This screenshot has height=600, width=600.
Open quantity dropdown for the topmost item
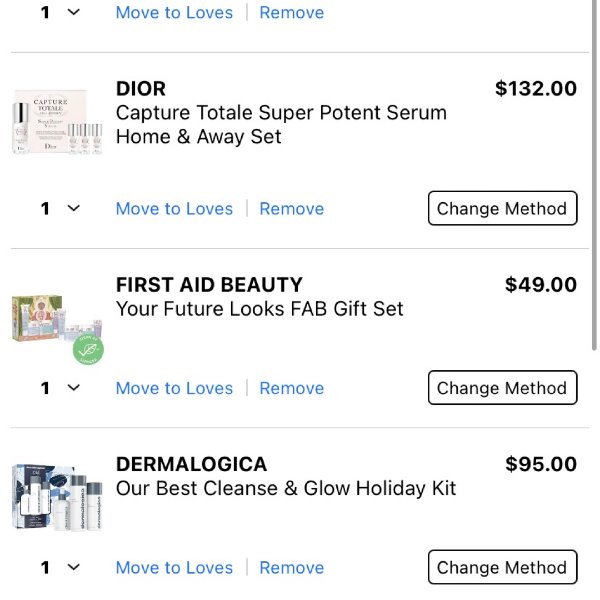[x=60, y=12]
